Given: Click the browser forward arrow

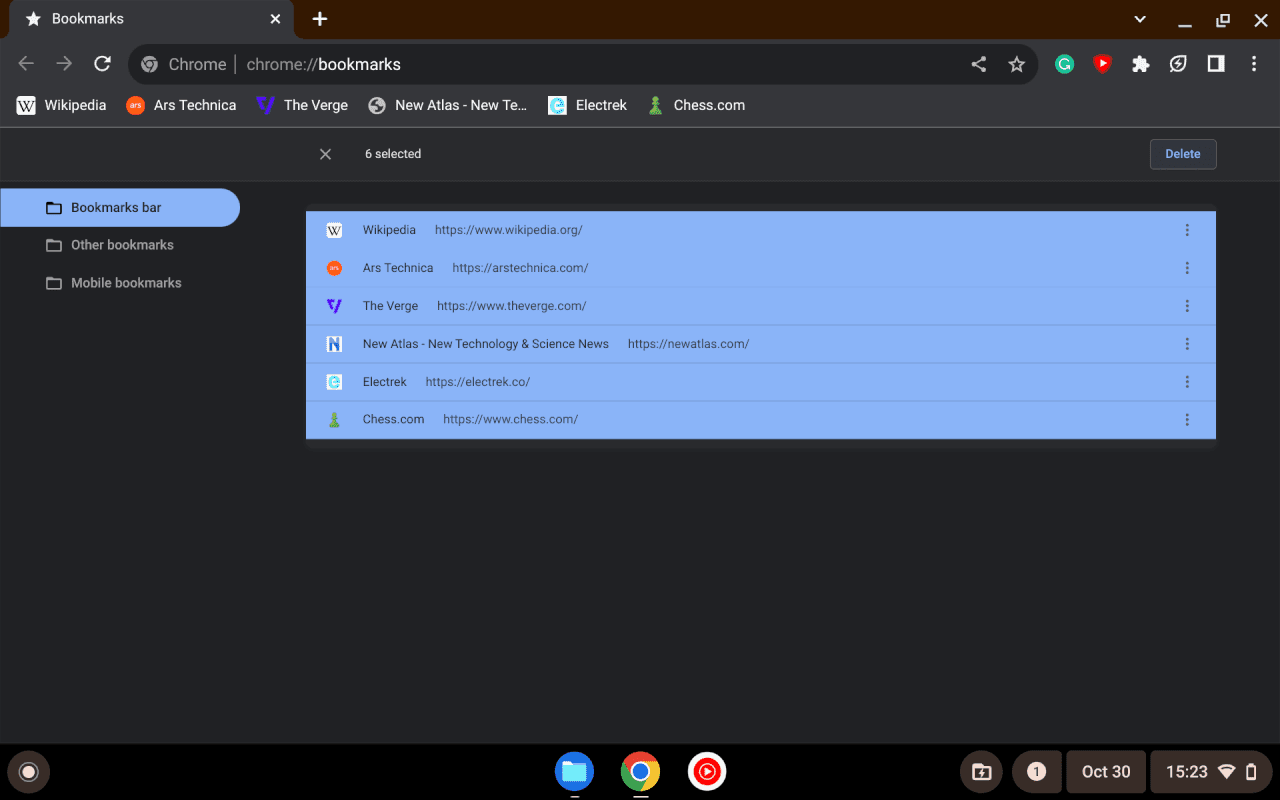Looking at the screenshot, I should (x=64, y=64).
